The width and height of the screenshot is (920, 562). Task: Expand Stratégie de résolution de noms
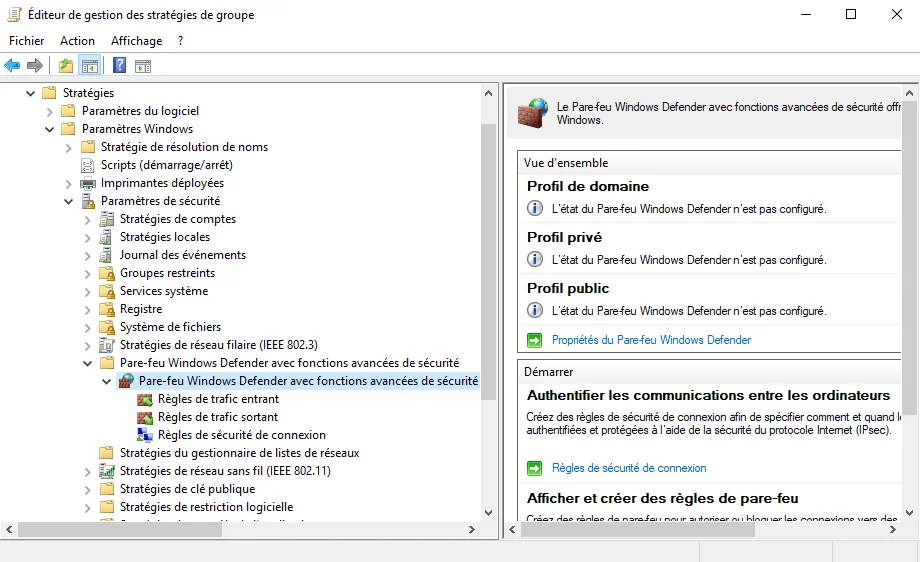(68, 148)
